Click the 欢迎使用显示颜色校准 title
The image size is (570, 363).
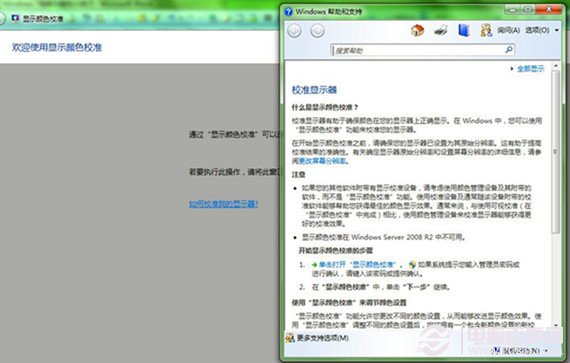point(57,47)
